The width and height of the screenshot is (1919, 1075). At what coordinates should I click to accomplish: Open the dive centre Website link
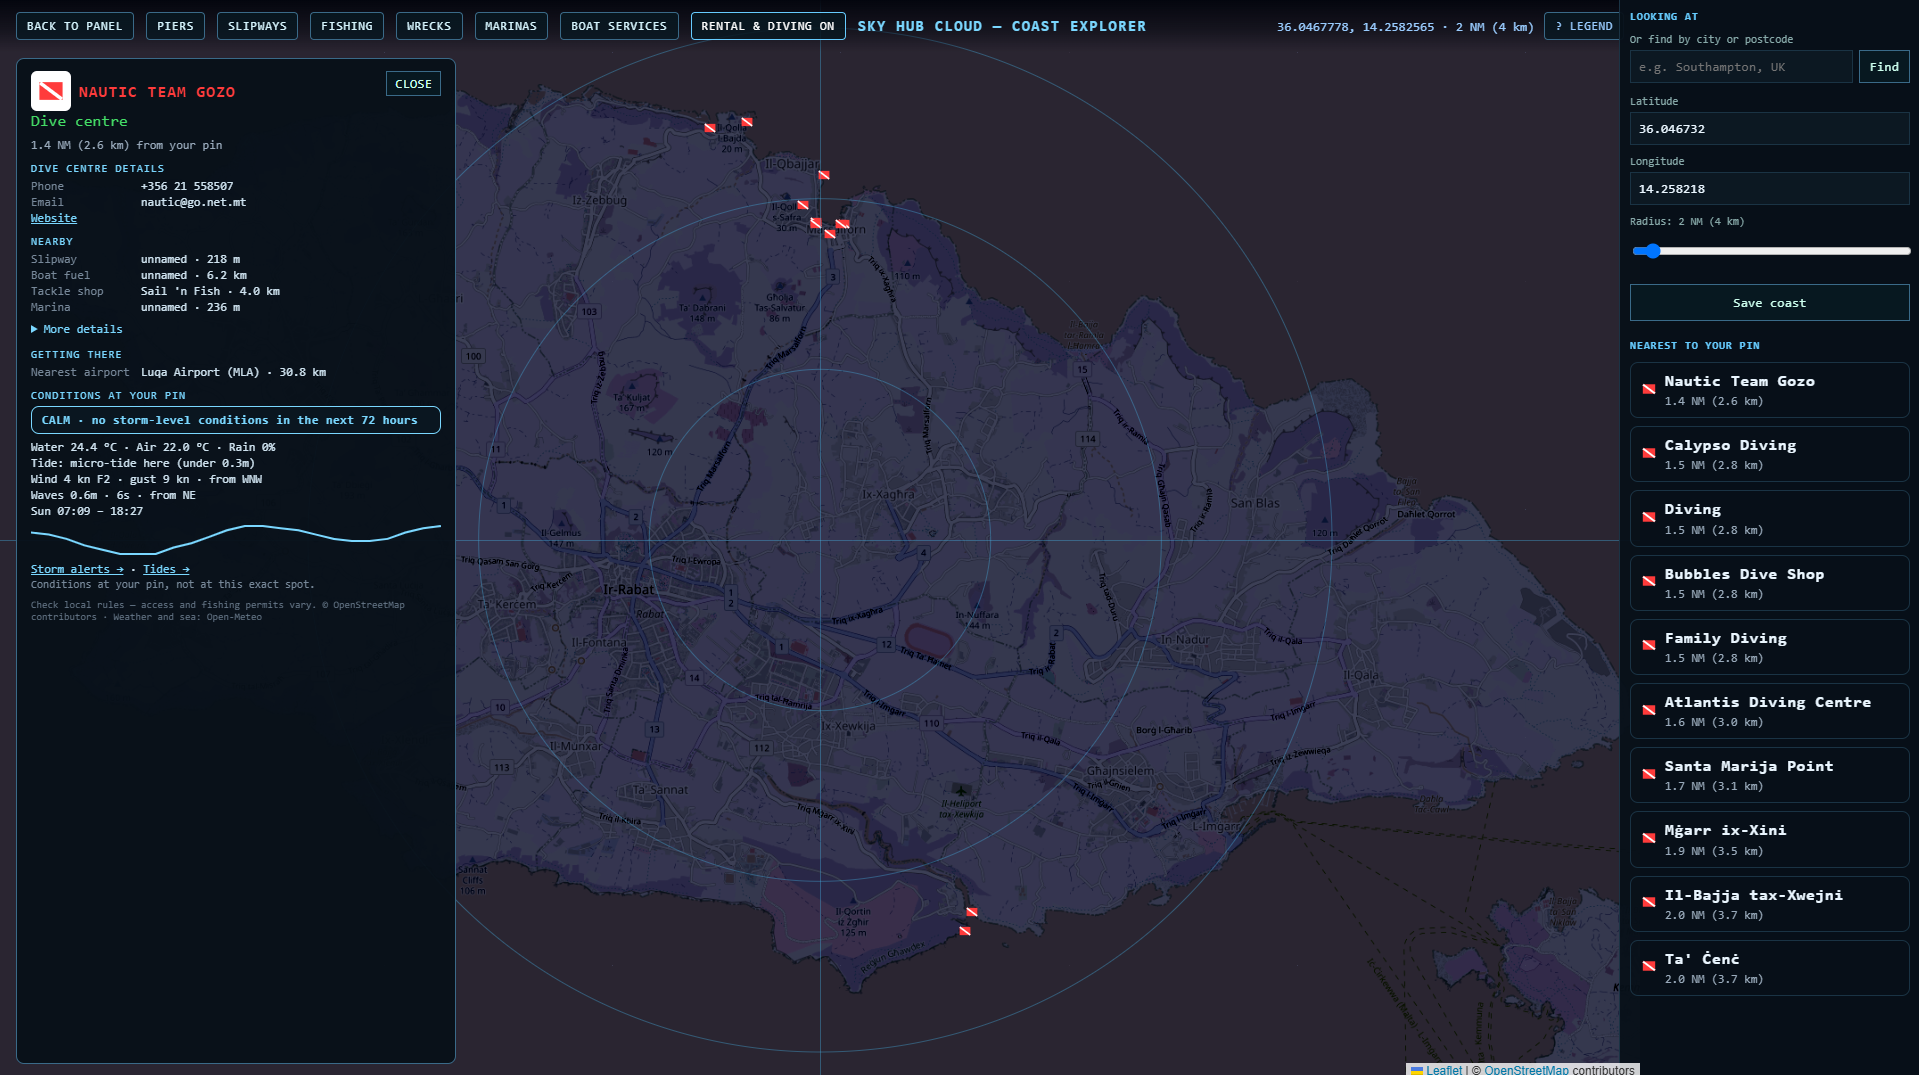tap(54, 218)
